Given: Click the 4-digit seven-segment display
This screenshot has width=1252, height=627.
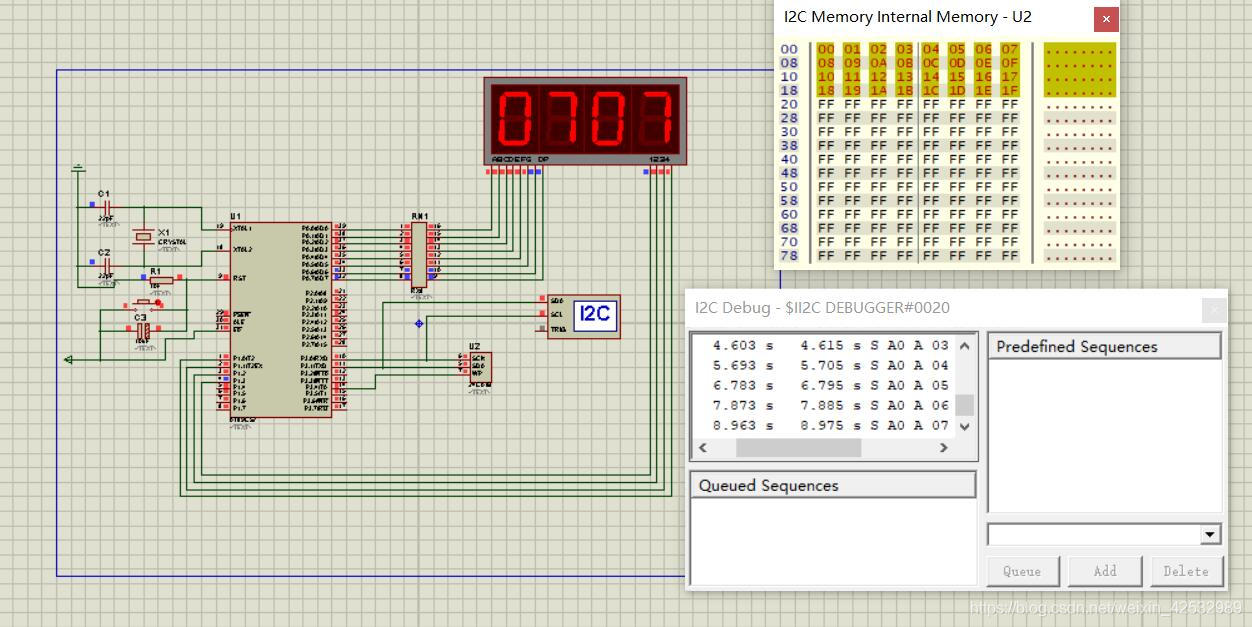Looking at the screenshot, I should coord(585,118).
